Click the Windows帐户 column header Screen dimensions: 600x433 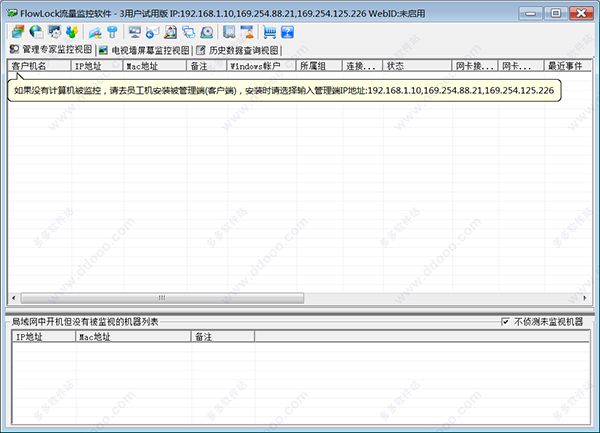point(261,66)
